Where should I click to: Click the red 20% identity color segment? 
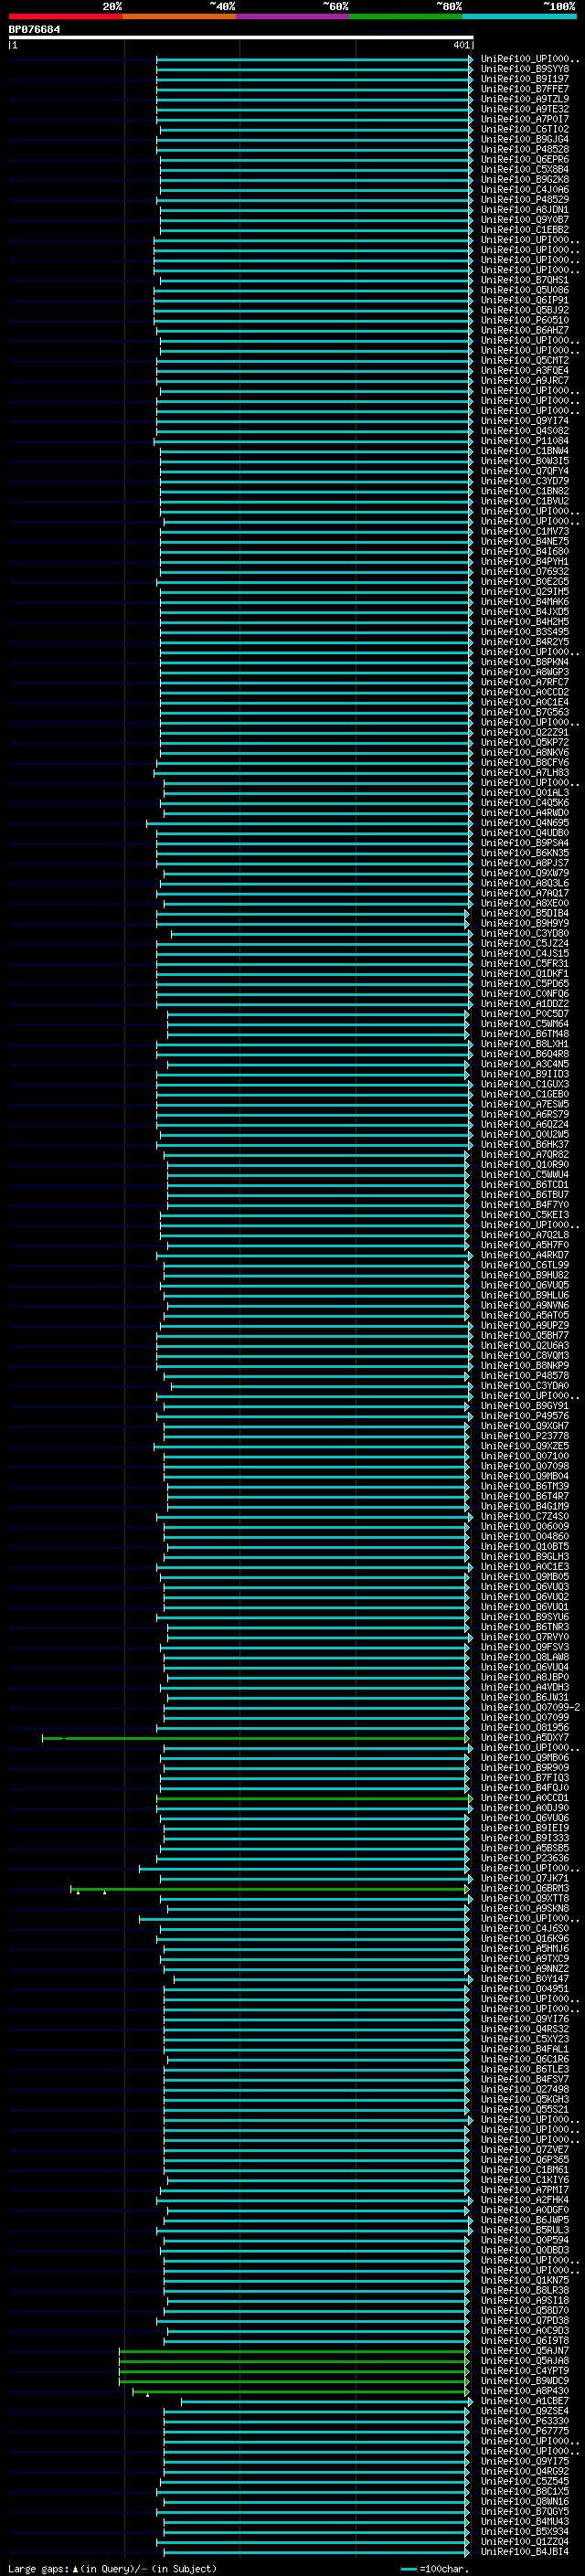tap(65, 16)
